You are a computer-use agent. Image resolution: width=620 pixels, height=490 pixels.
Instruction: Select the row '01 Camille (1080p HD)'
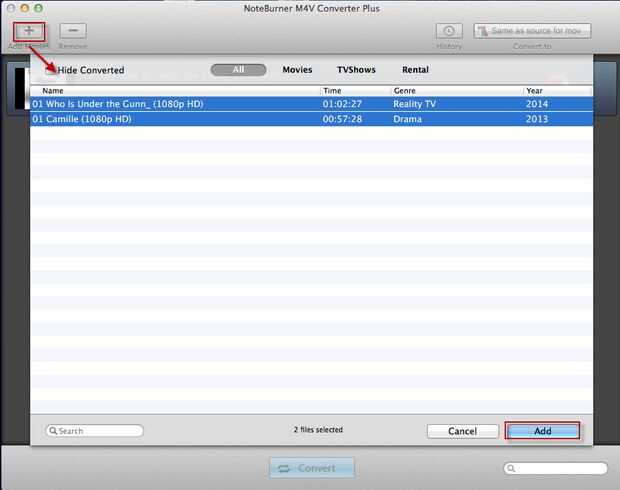pyautogui.click(x=312, y=119)
